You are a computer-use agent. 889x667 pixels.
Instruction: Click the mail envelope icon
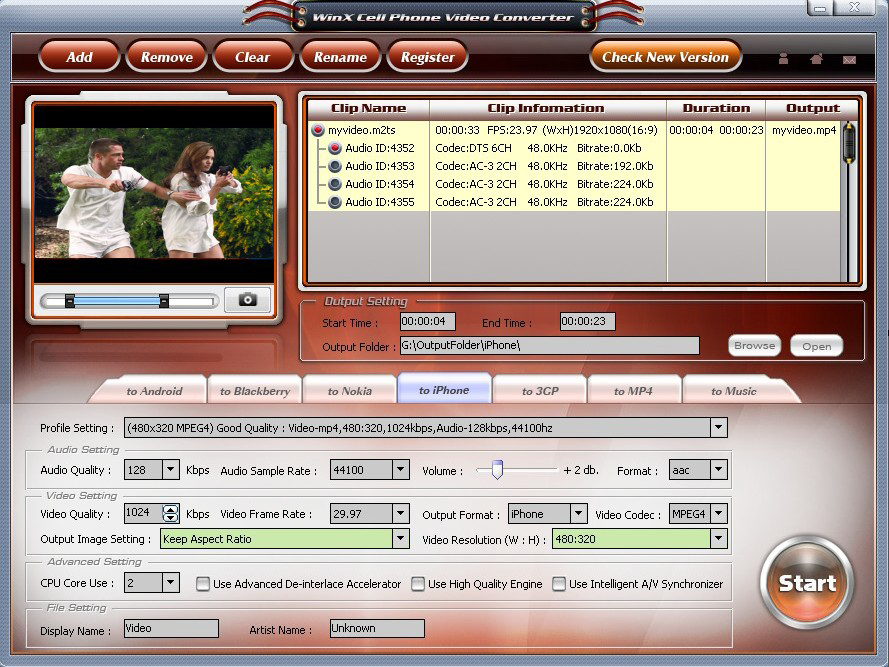point(849,60)
